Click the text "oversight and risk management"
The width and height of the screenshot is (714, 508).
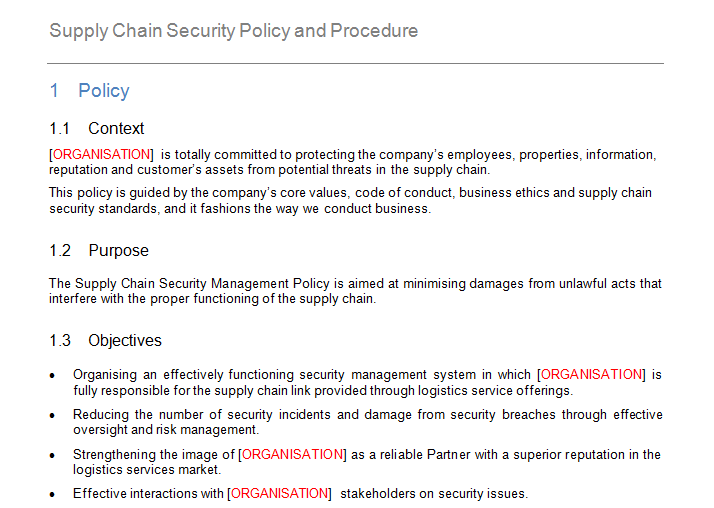(166, 430)
